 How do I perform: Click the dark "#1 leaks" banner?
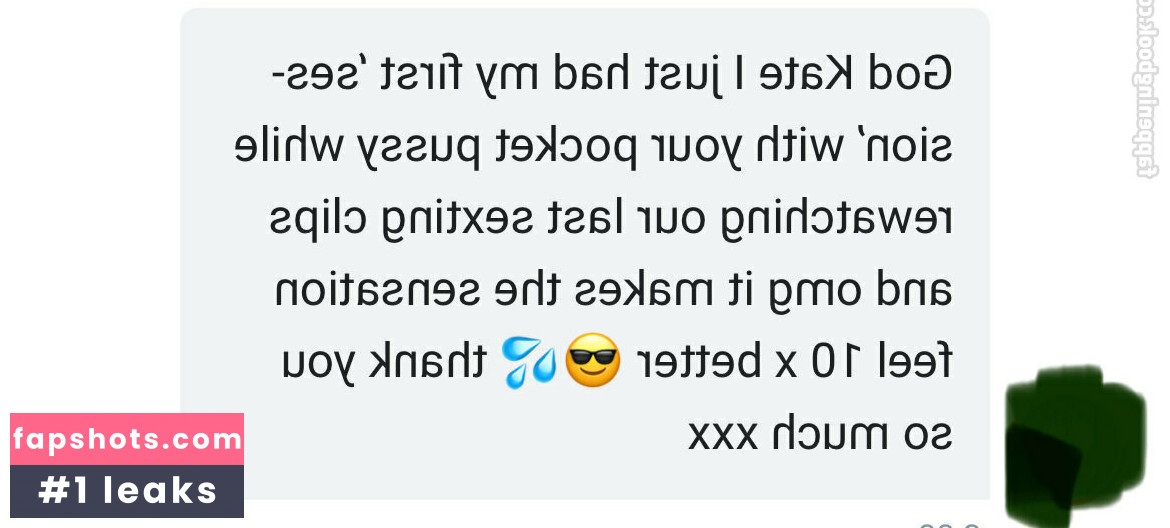click(x=127, y=491)
